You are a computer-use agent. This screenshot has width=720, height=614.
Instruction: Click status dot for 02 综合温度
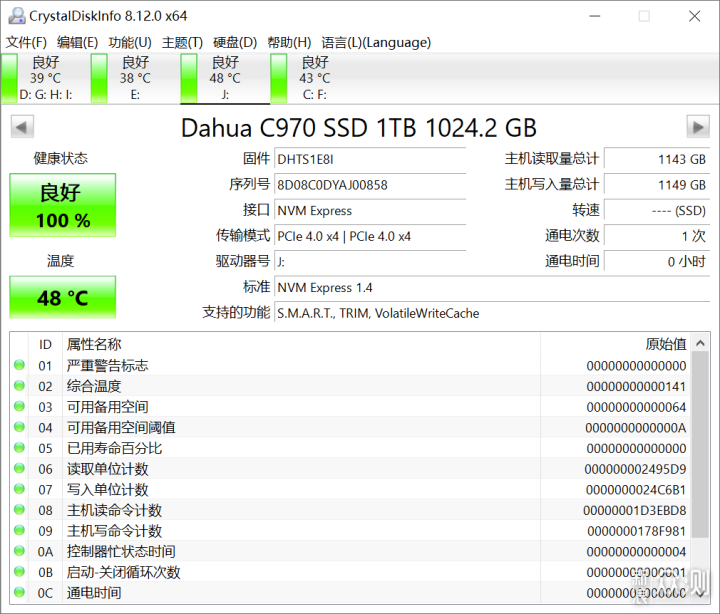pos(19,386)
